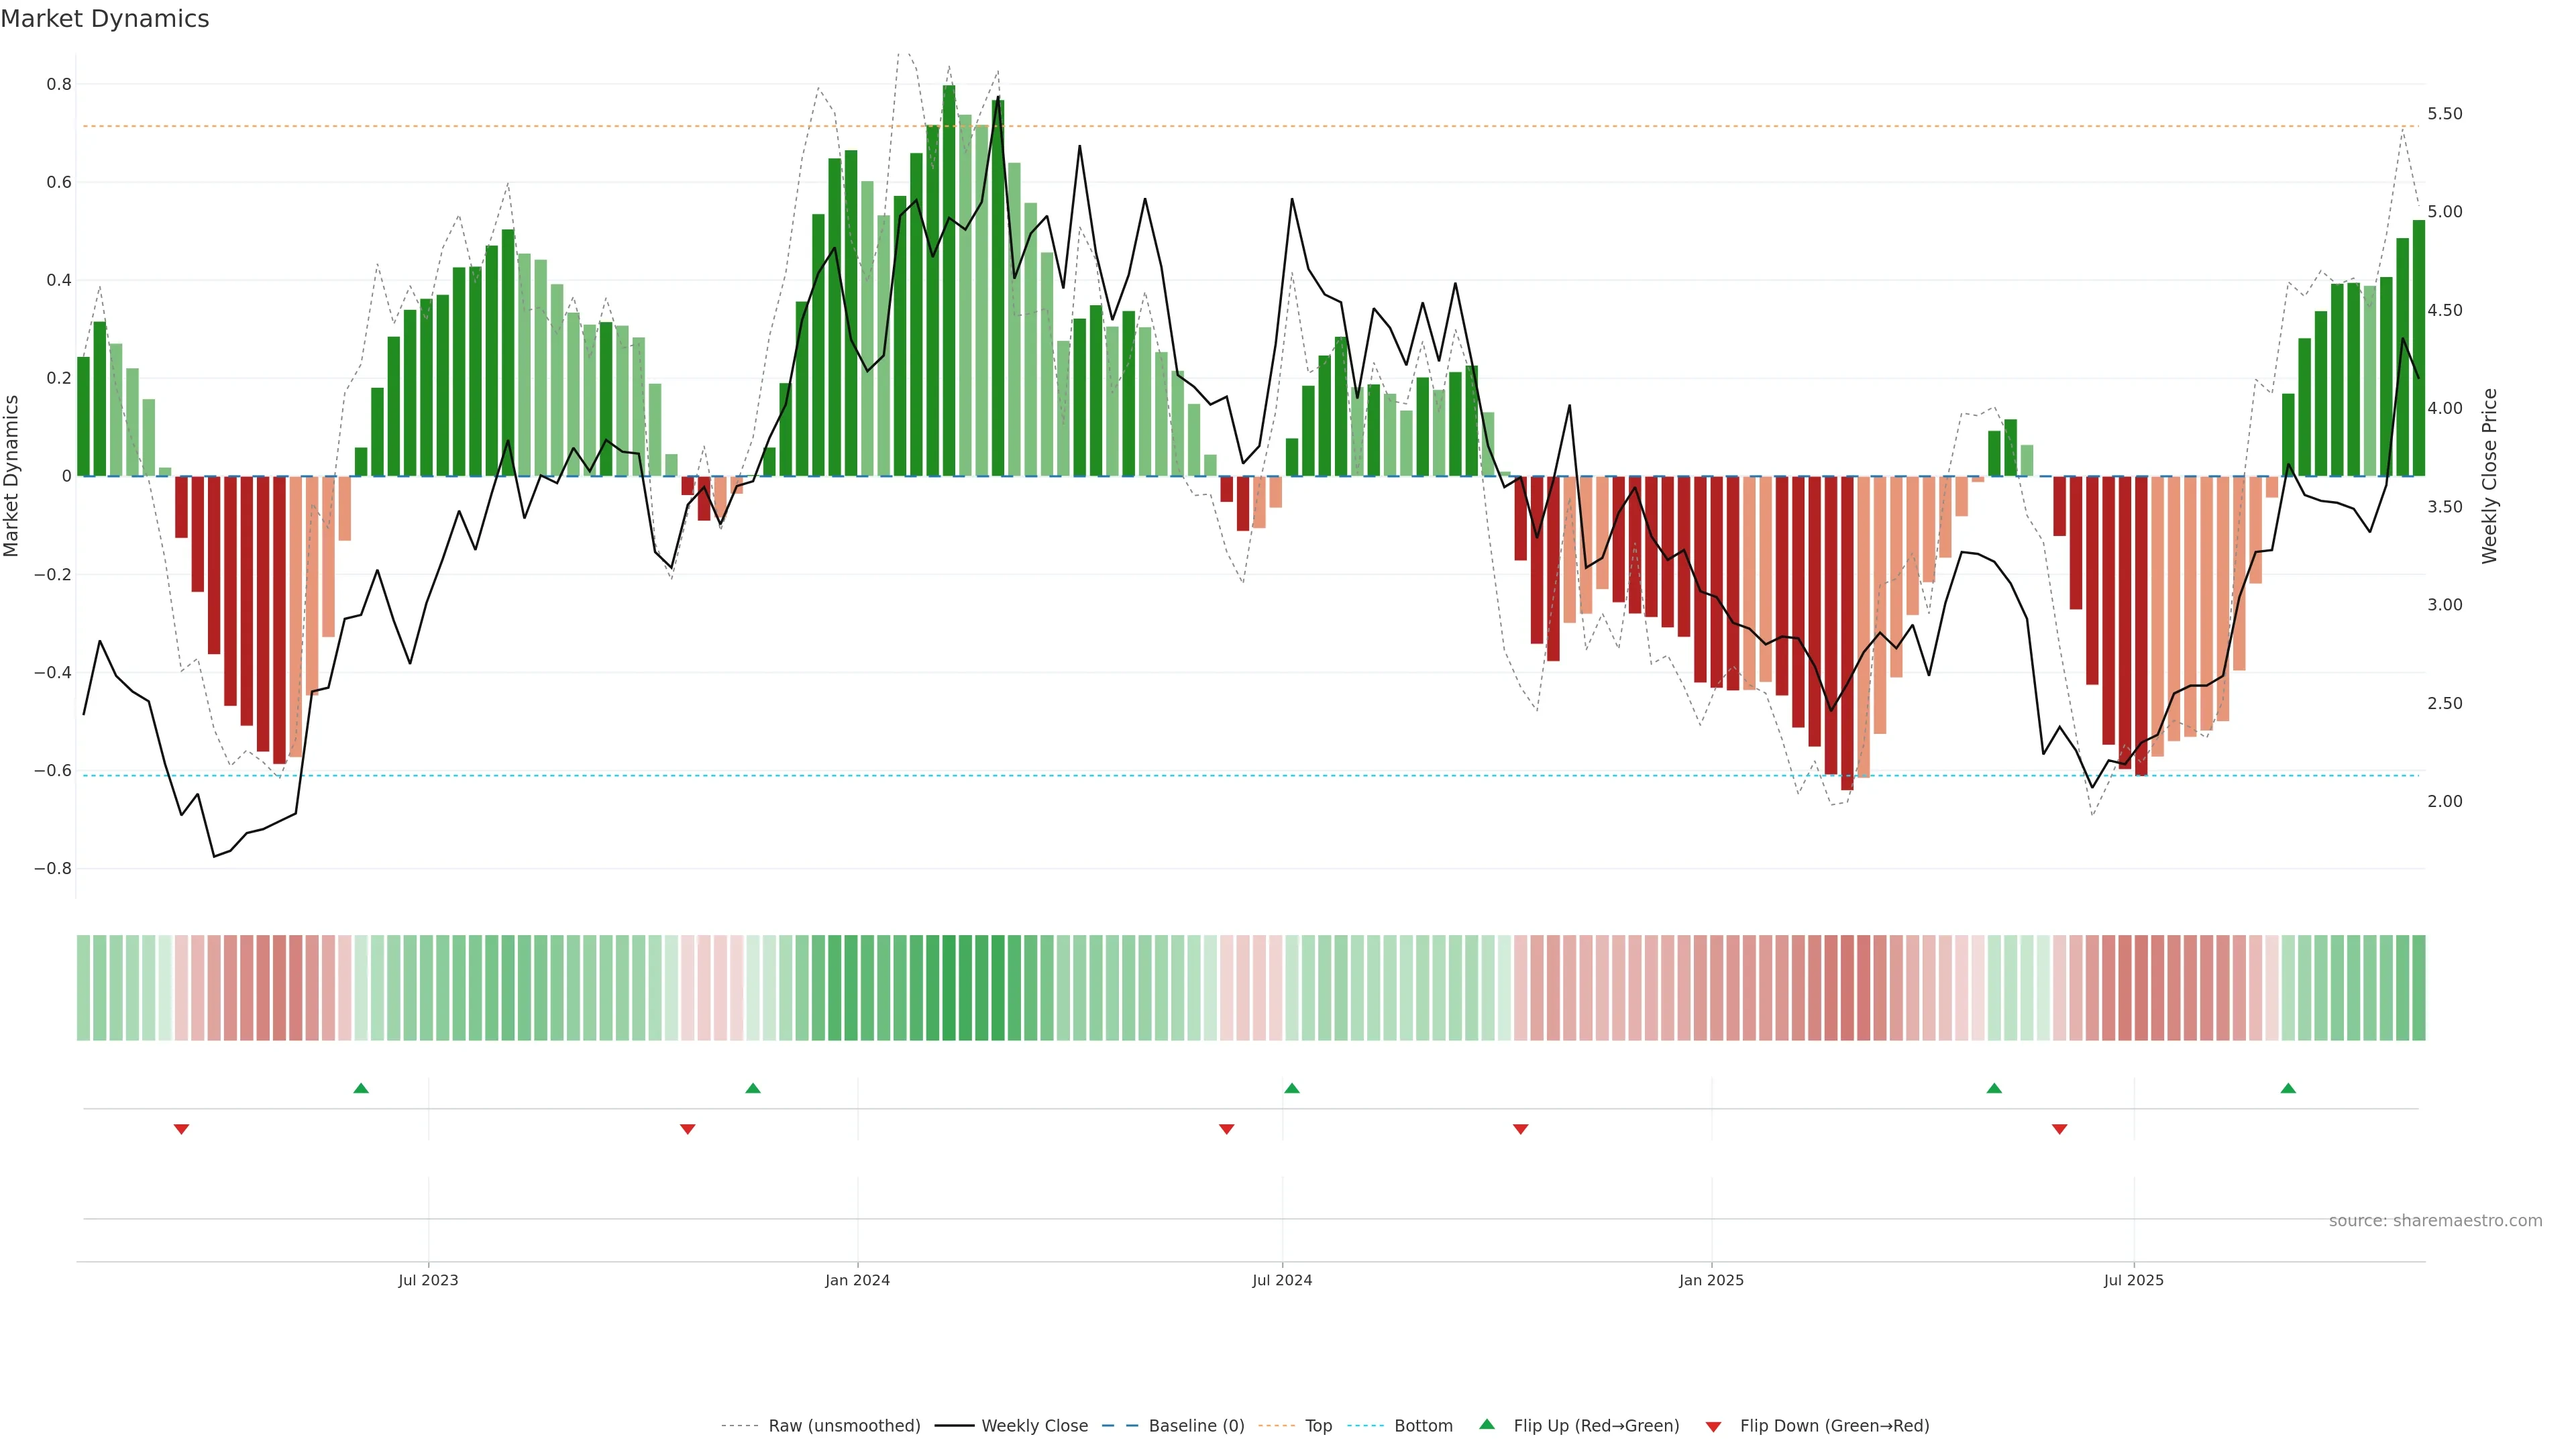2576x1449 pixels.
Task: Click the 5.50 price axis tick label
Action: pyautogui.click(x=2445, y=114)
